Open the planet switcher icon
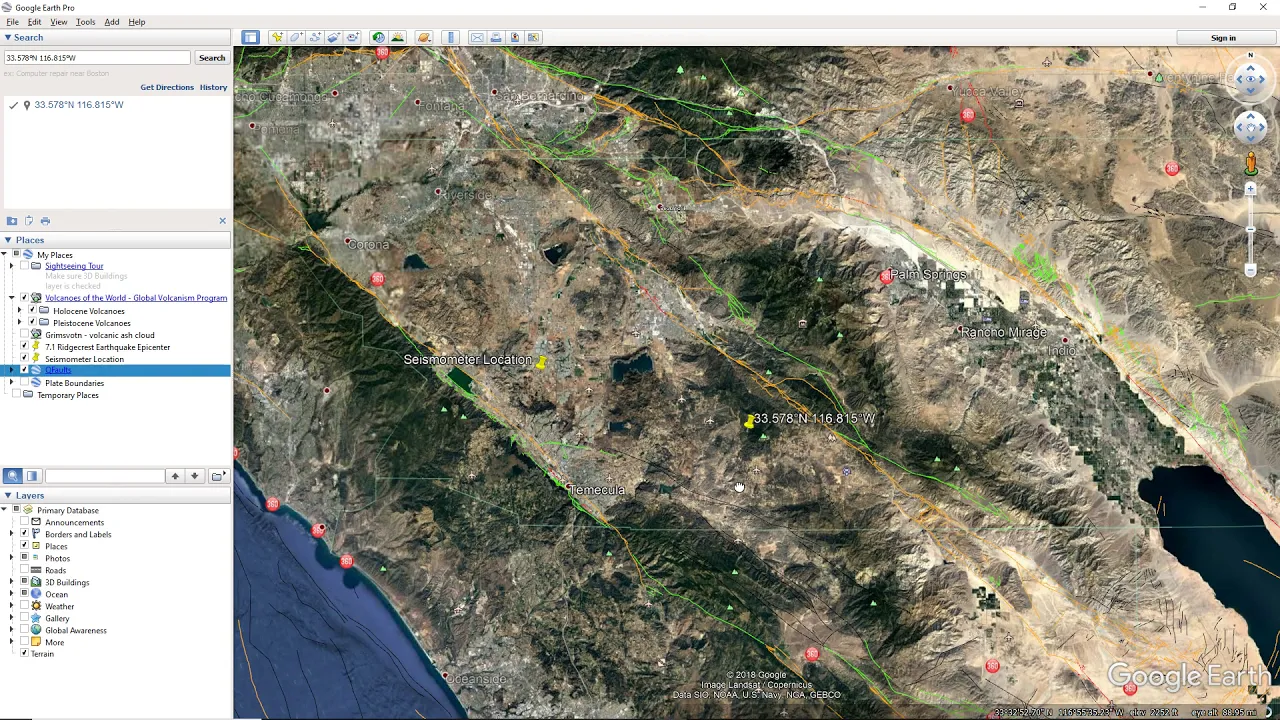The width and height of the screenshot is (1280, 720). (x=424, y=37)
